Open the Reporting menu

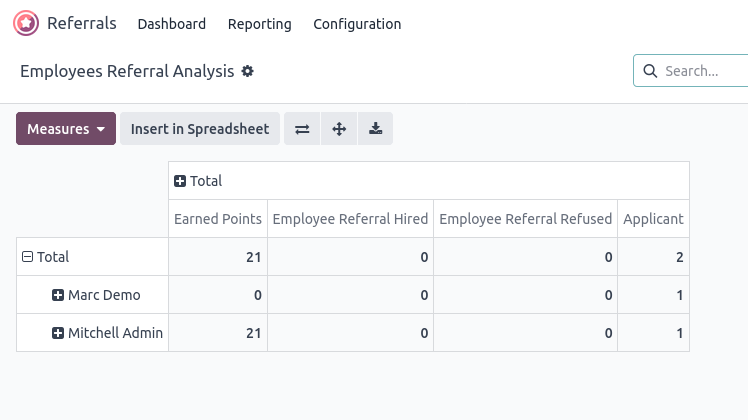[260, 24]
